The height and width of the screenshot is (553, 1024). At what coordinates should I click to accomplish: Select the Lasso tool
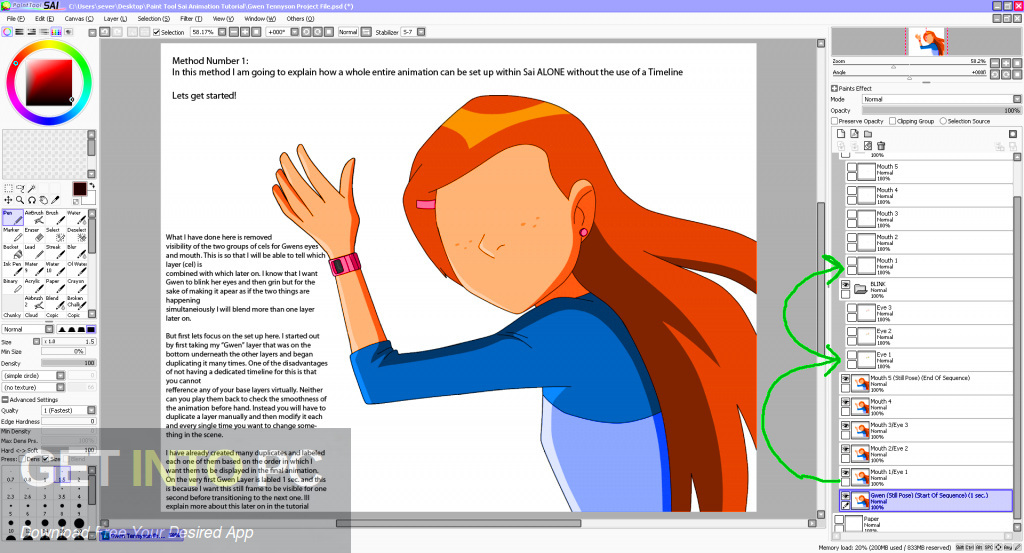click(x=20, y=189)
